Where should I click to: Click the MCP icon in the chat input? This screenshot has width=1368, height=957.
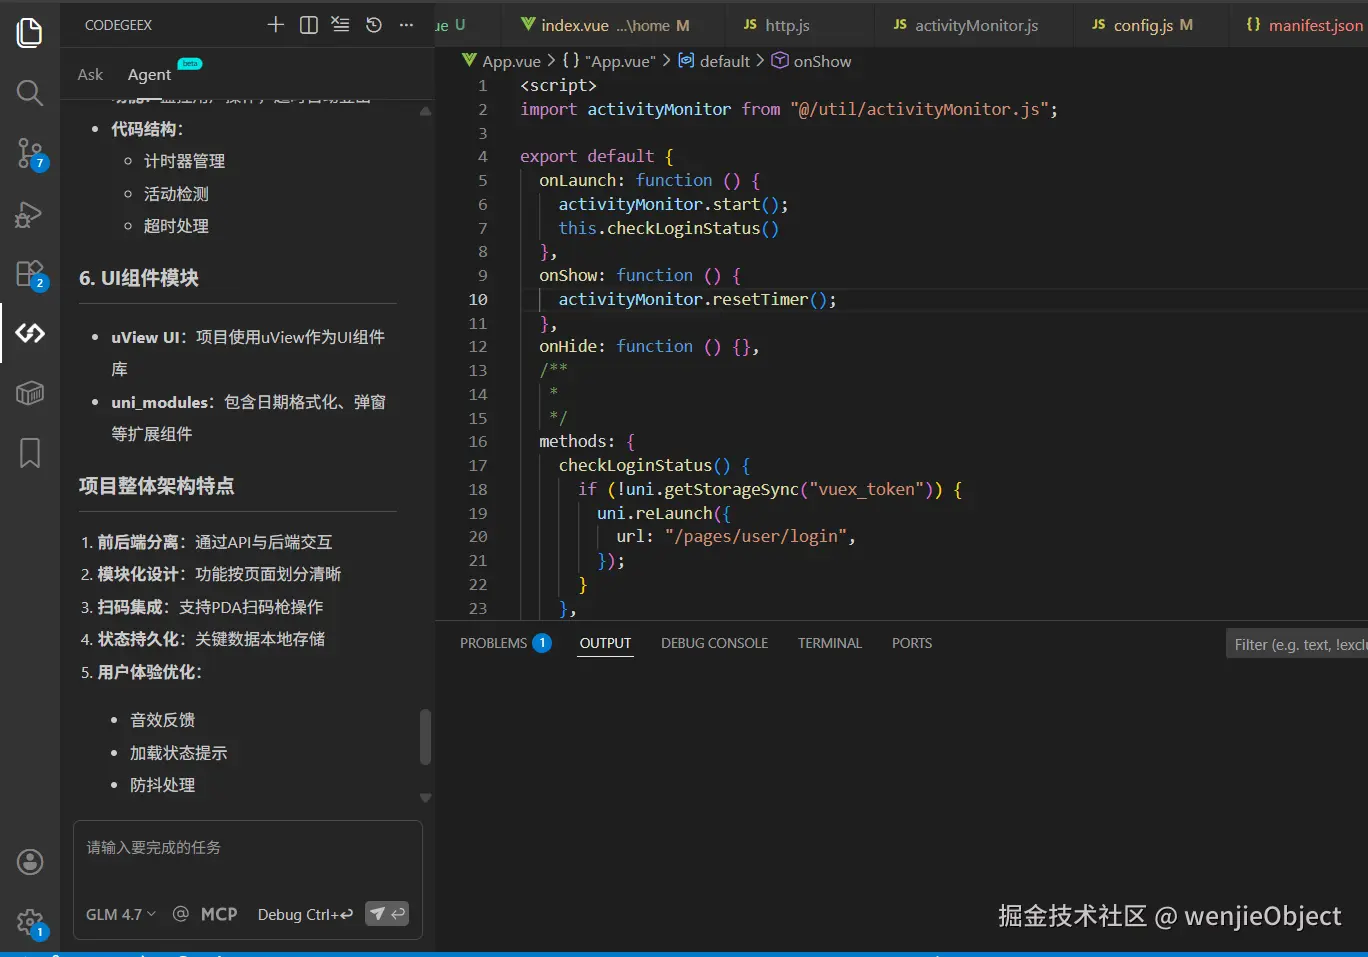coord(220,914)
